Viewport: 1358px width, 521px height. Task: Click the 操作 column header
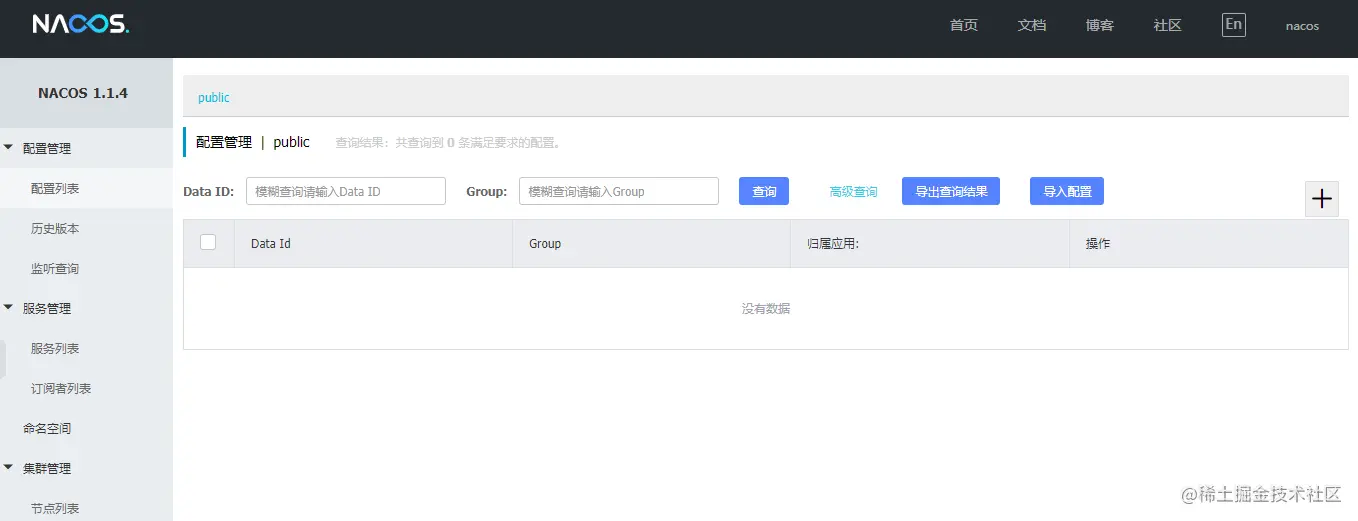[x=1208, y=243]
